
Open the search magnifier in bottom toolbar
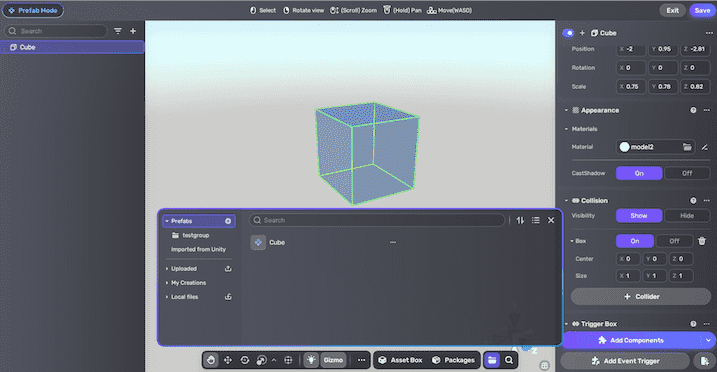(x=509, y=360)
